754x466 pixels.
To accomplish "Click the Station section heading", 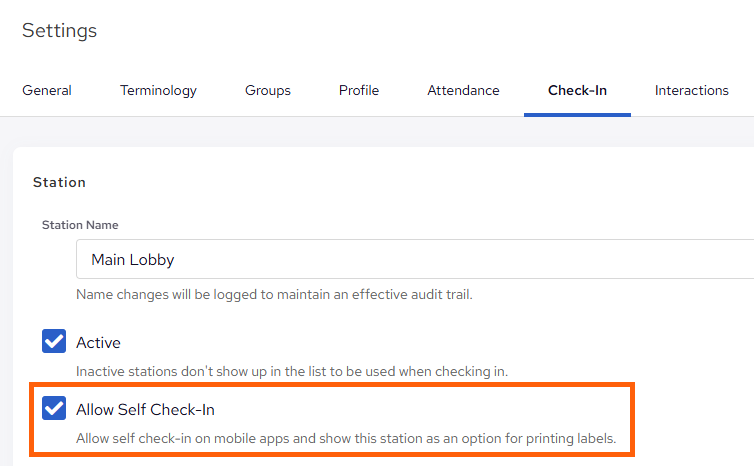I will [59, 182].
